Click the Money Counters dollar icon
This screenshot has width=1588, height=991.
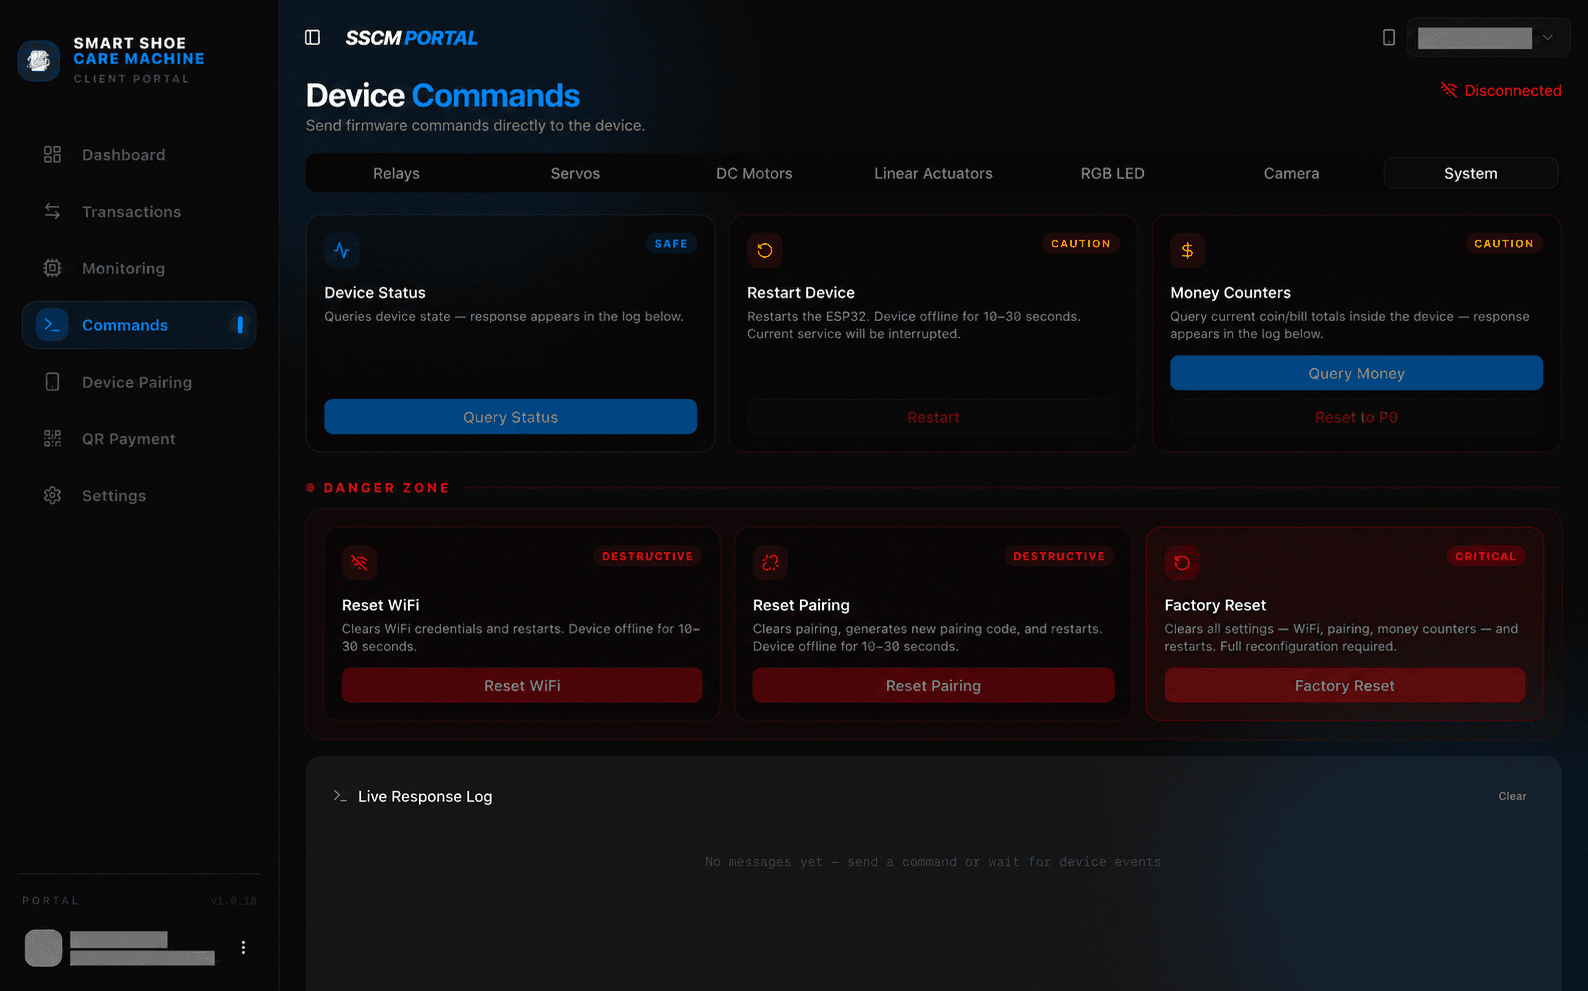coord(1187,250)
